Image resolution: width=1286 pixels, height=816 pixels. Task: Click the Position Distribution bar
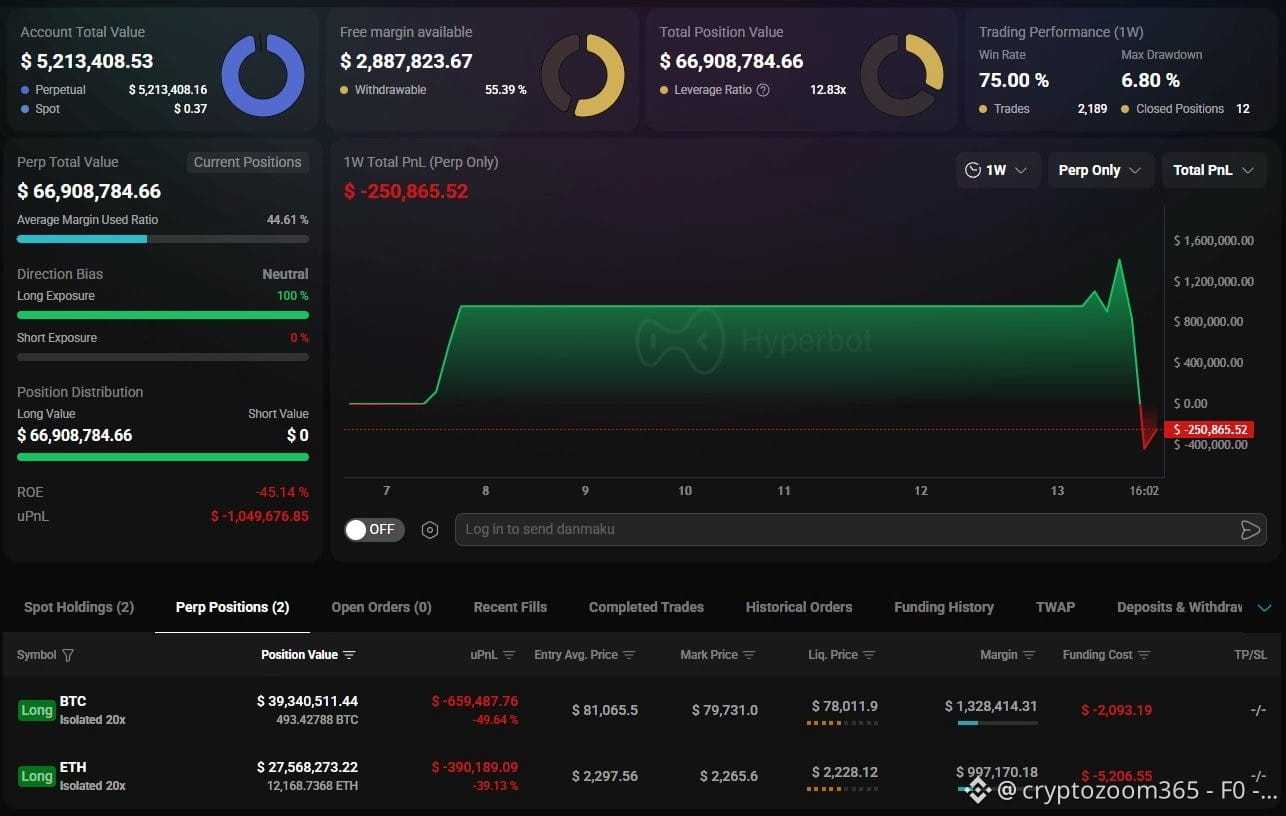pos(163,457)
